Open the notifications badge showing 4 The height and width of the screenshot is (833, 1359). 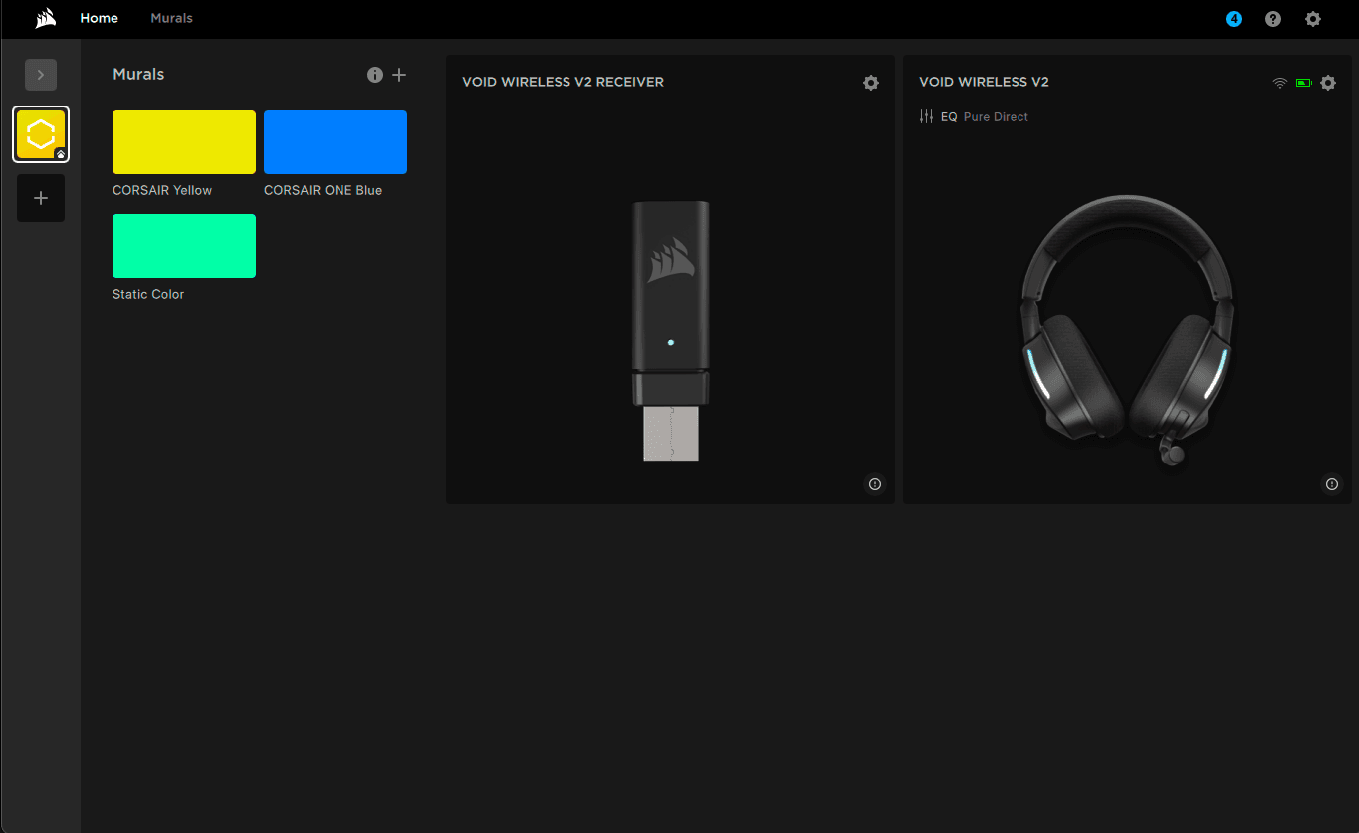pos(1234,19)
